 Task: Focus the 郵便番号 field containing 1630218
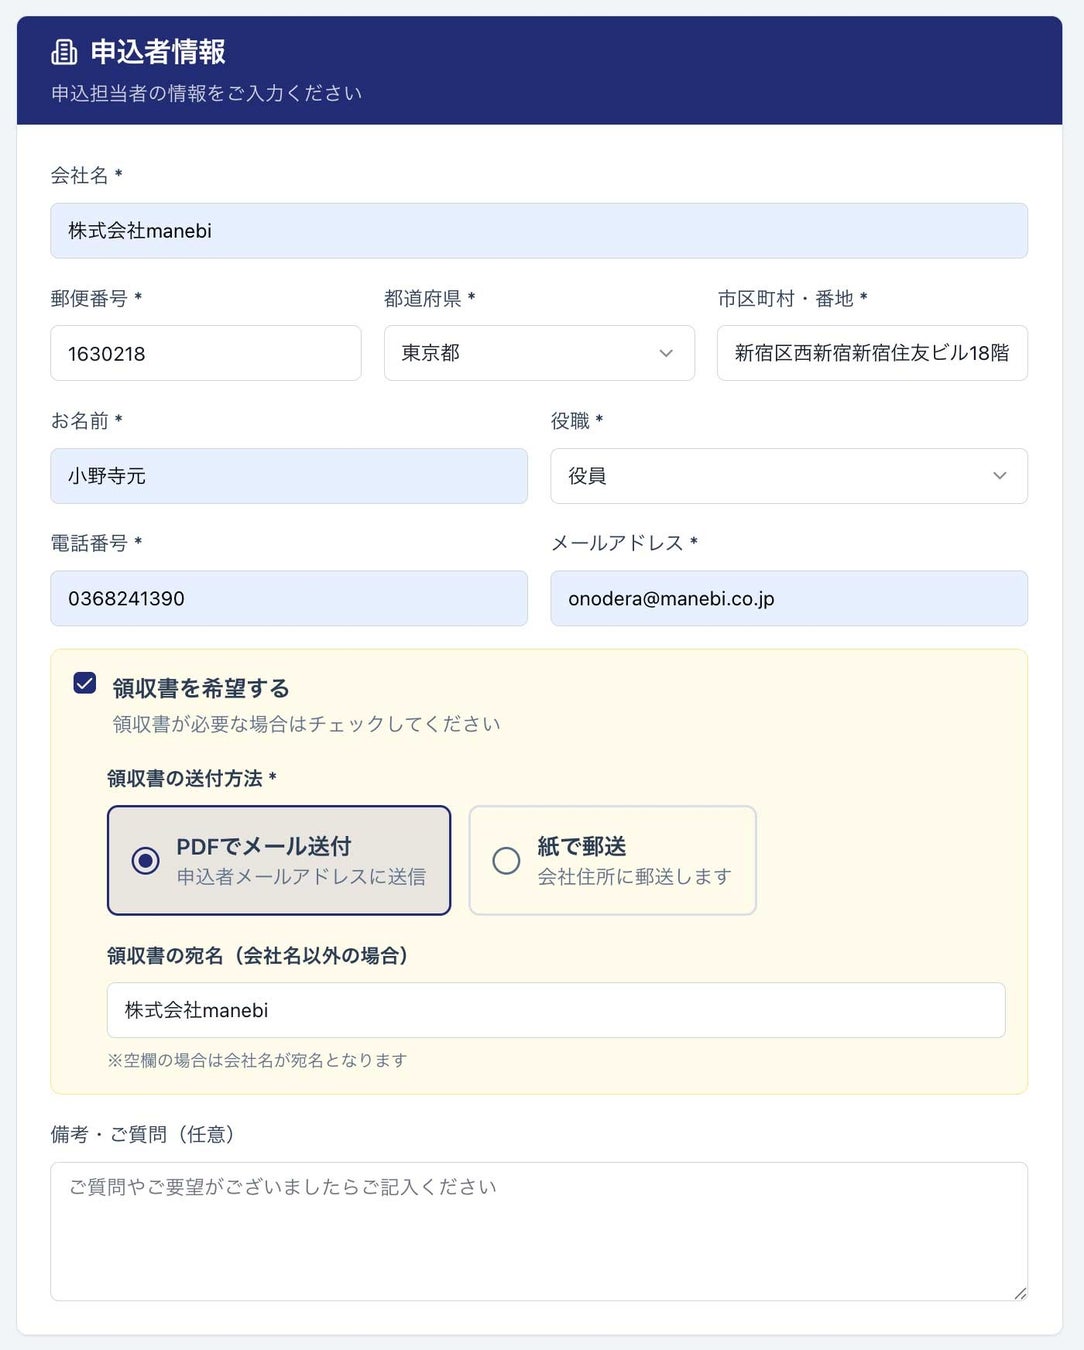(x=205, y=353)
